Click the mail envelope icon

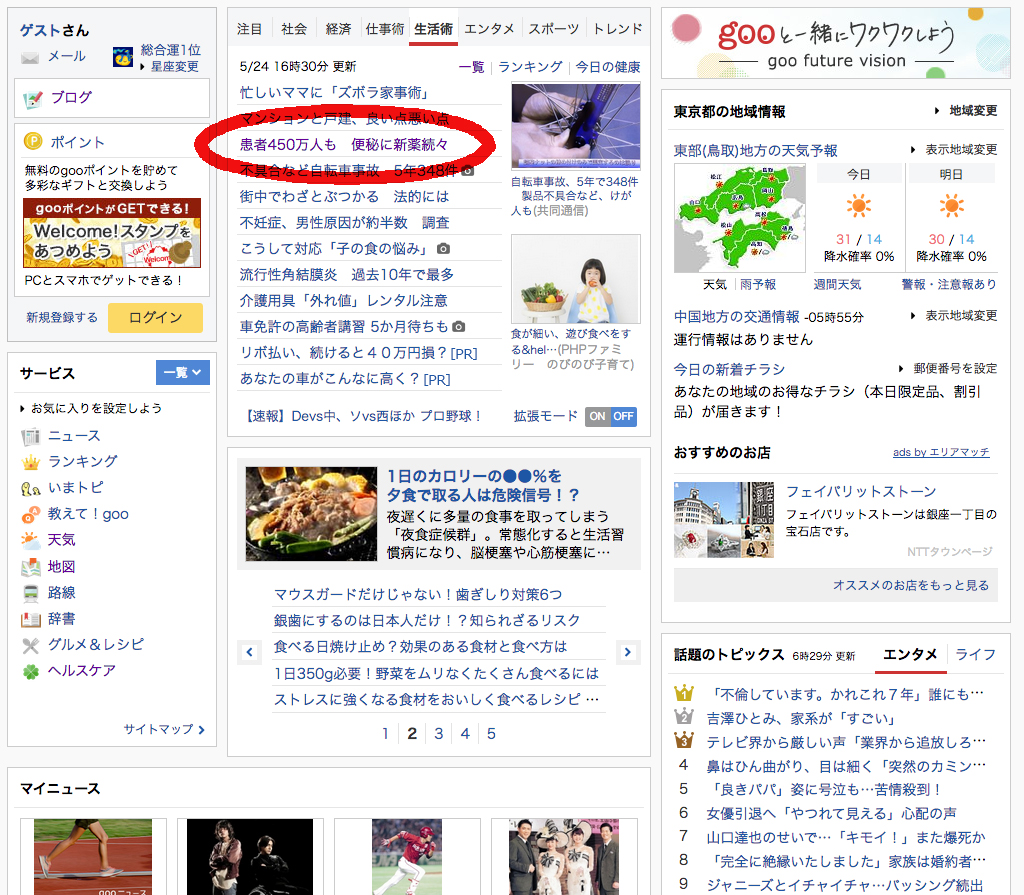pos(30,57)
